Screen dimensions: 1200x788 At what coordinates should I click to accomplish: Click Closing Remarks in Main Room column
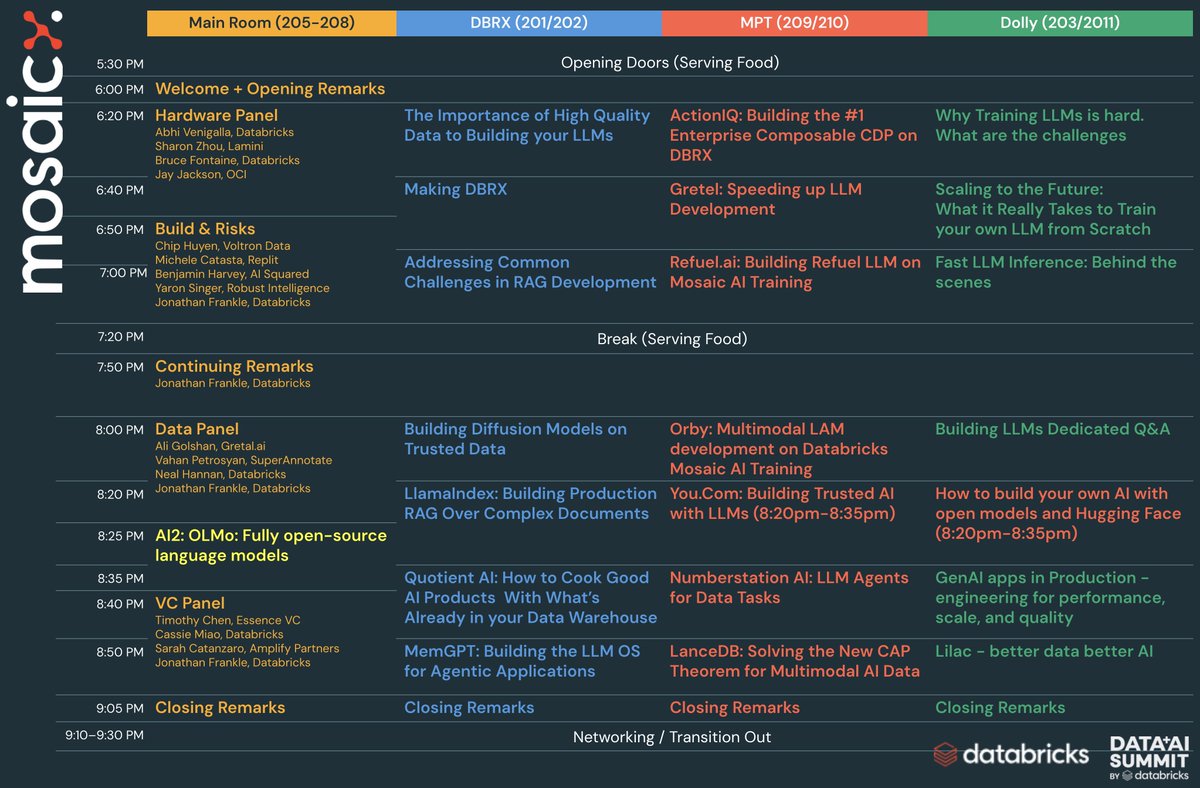click(220, 707)
